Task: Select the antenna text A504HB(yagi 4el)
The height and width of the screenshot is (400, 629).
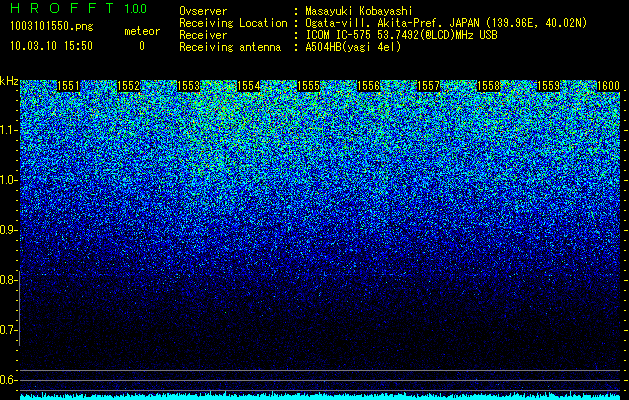Action: 353,47
